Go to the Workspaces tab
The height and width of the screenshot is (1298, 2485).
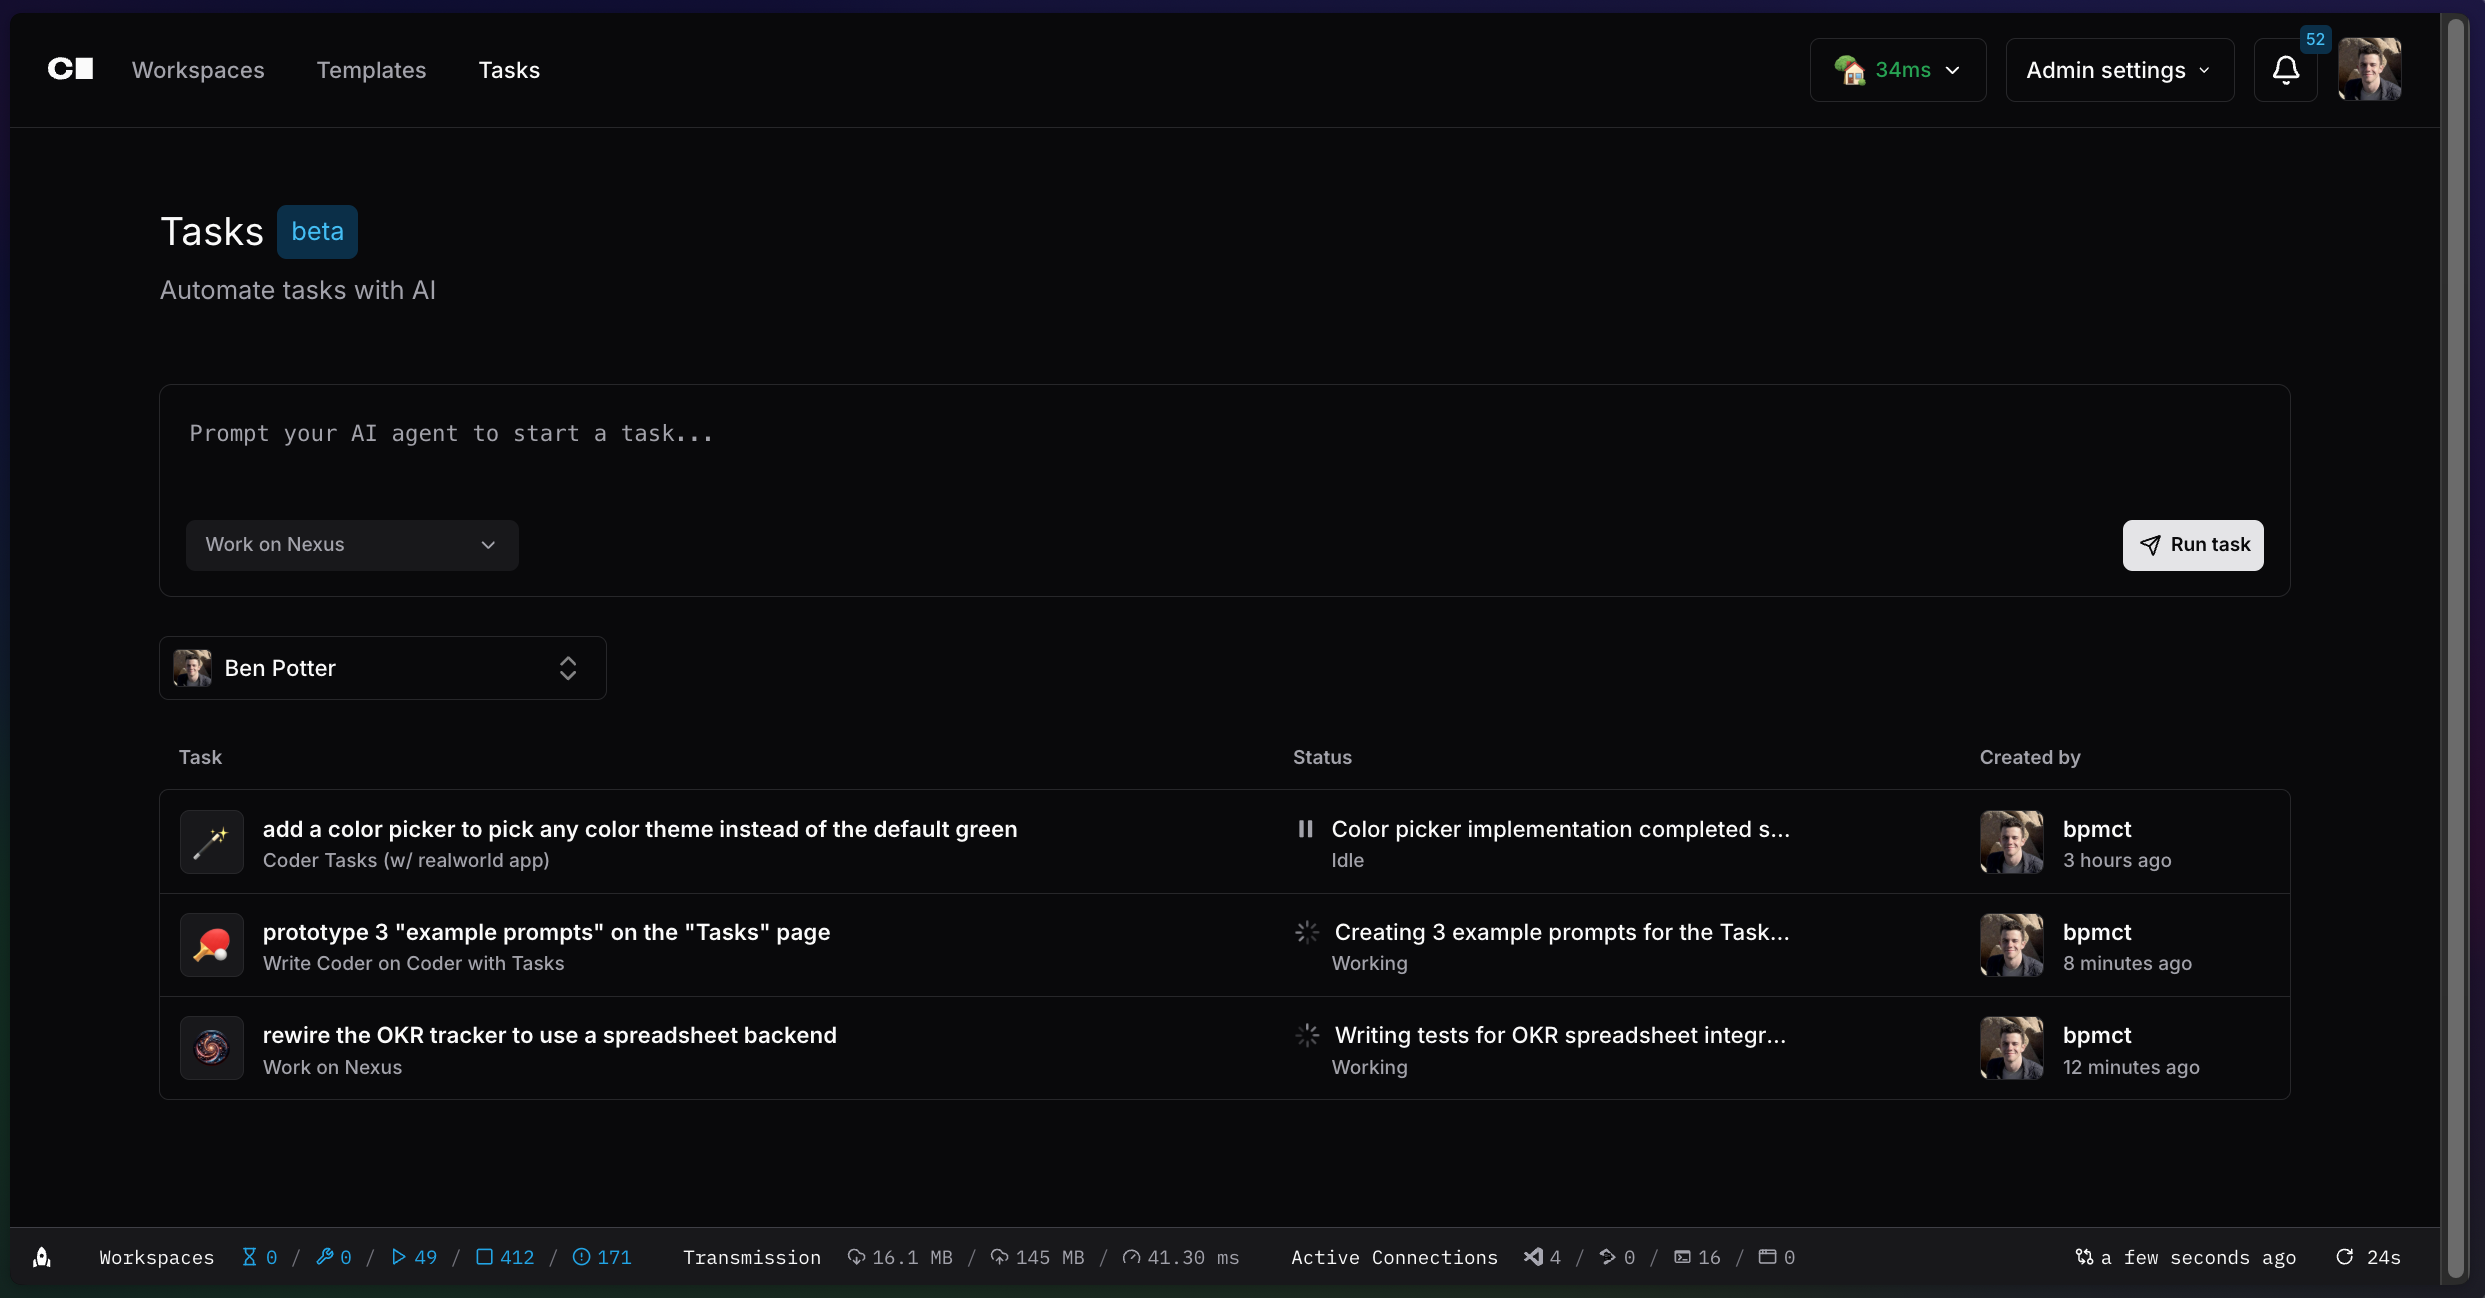click(198, 70)
